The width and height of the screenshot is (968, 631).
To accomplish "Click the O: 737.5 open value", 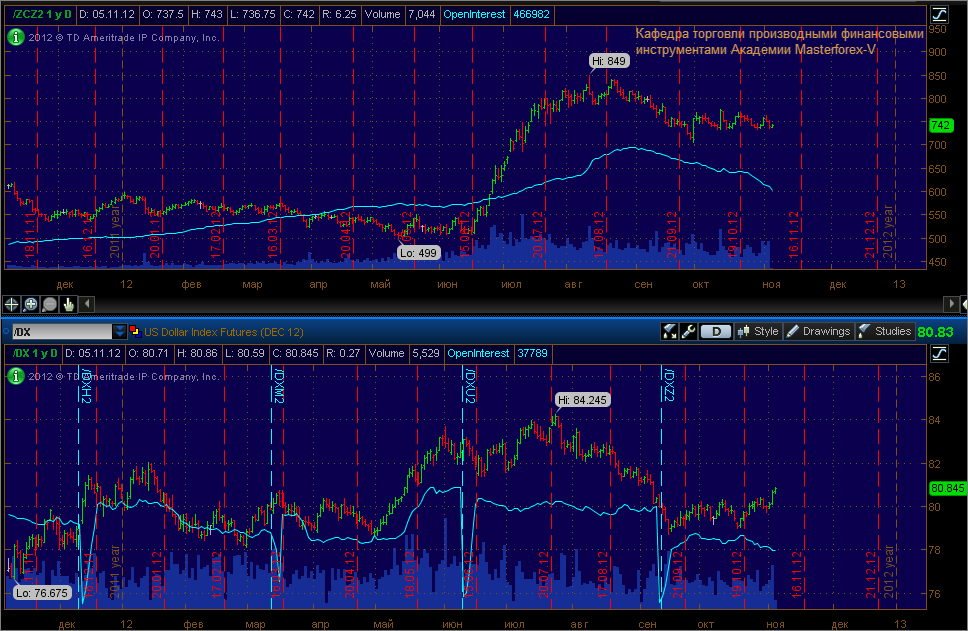I will (163, 14).
